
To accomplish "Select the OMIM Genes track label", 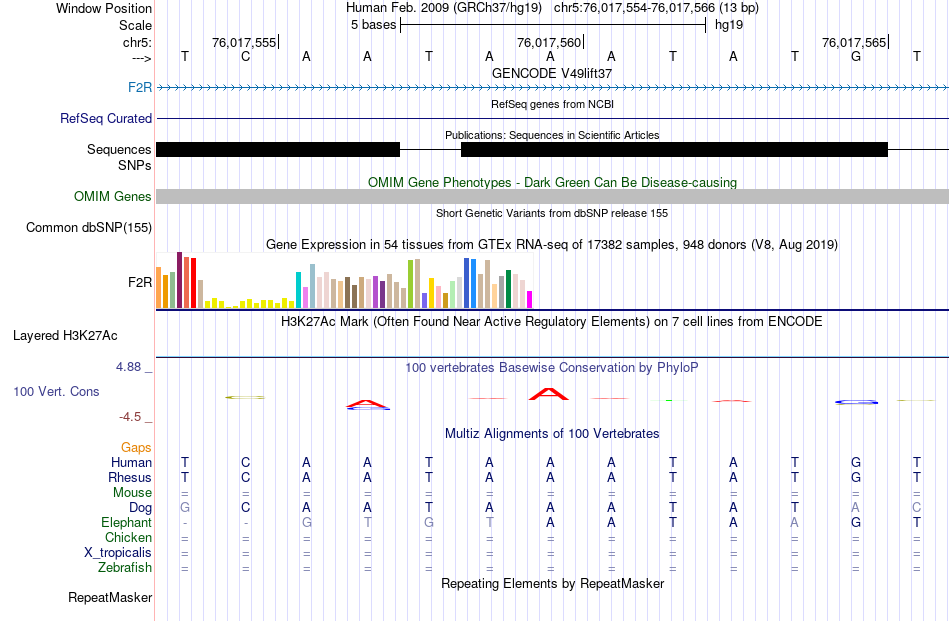I will (x=113, y=196).
